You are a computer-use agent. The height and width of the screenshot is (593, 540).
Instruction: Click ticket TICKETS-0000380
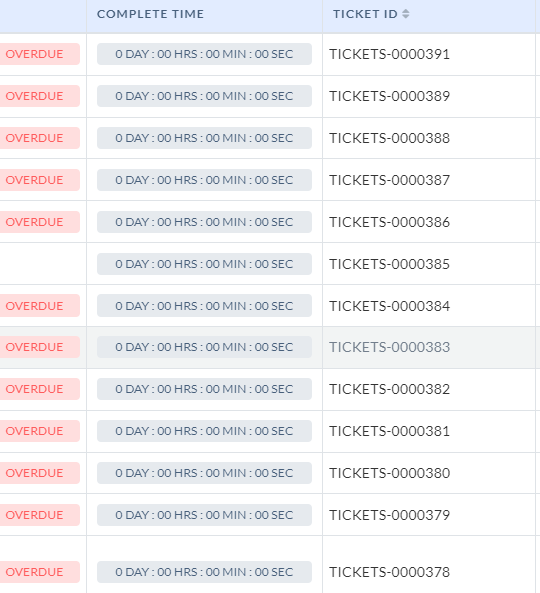389,473
